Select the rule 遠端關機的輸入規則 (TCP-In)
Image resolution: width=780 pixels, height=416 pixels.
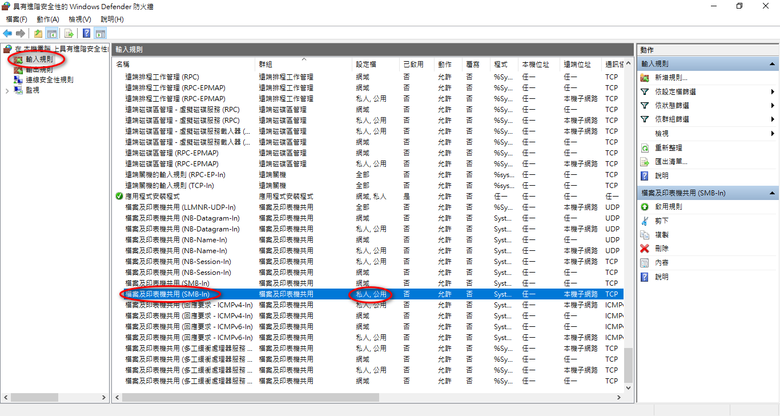pyautogui.click(x=368, y=186)
